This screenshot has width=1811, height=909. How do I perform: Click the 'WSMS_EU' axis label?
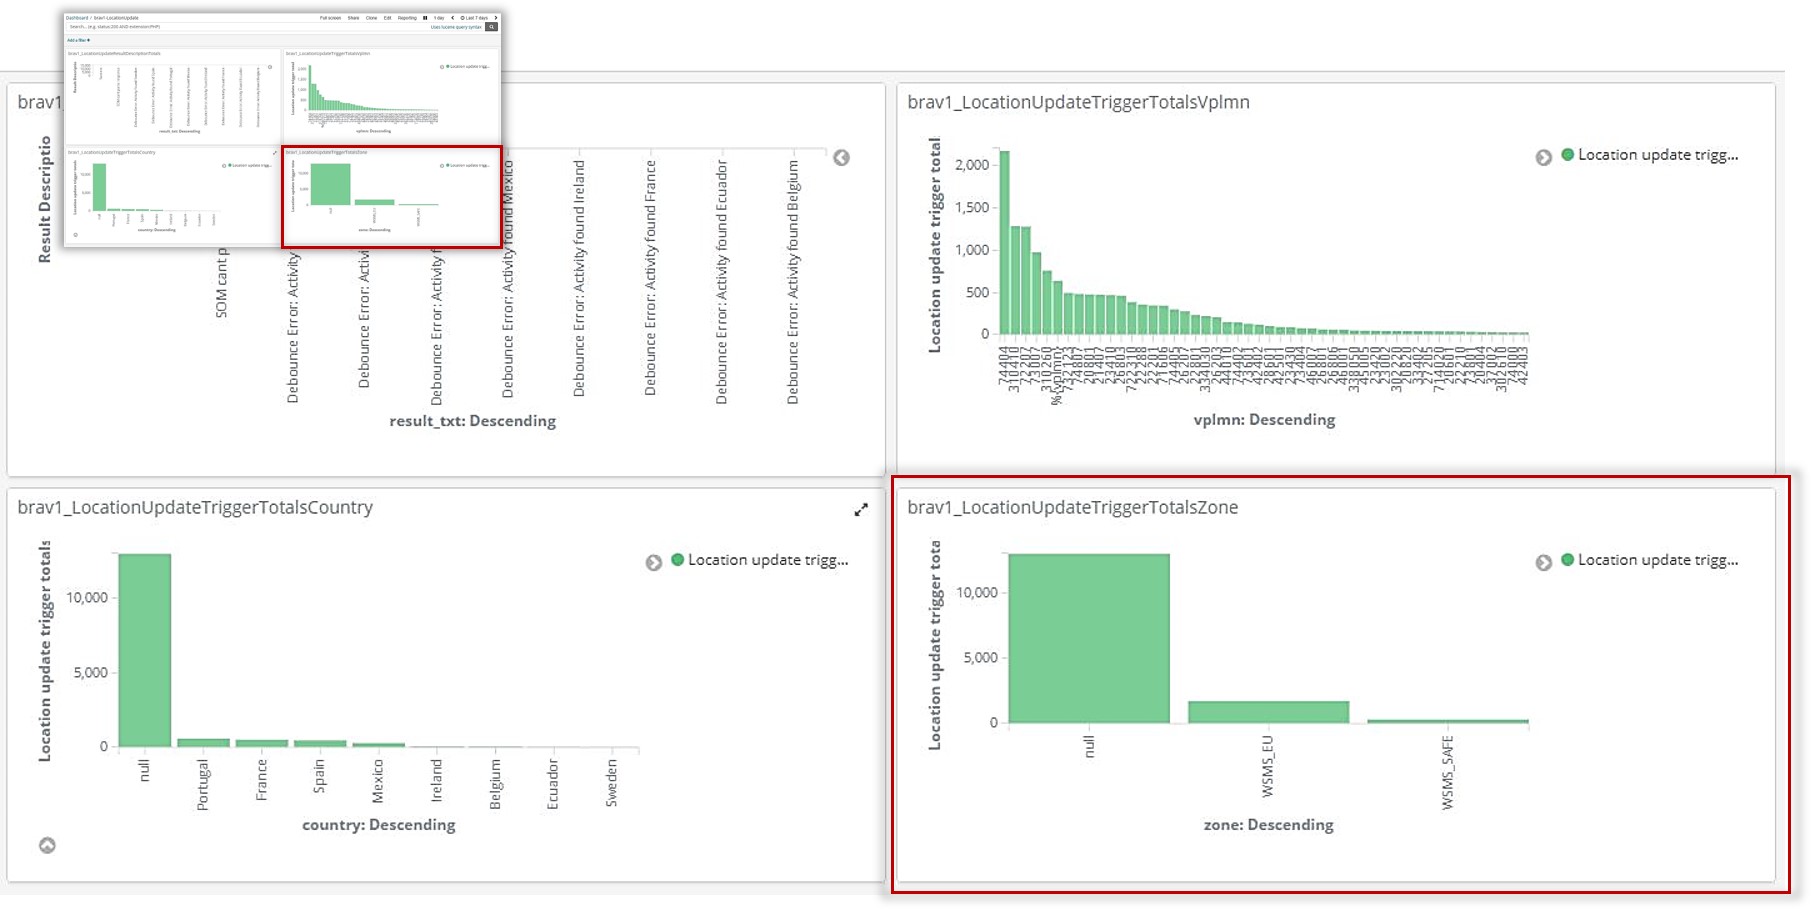pos(1268,766)
